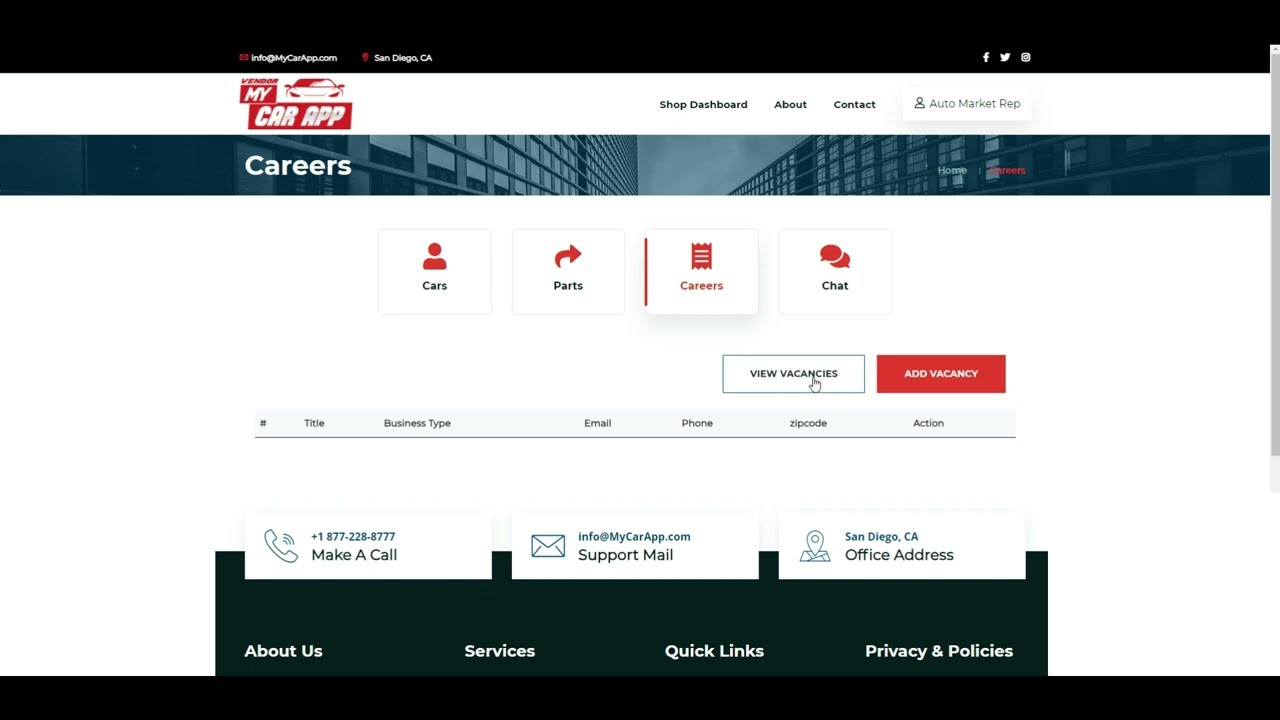Click San Diego, CA text in top bar
This screenshot has width=1280, height=720.
pos(403,58)
